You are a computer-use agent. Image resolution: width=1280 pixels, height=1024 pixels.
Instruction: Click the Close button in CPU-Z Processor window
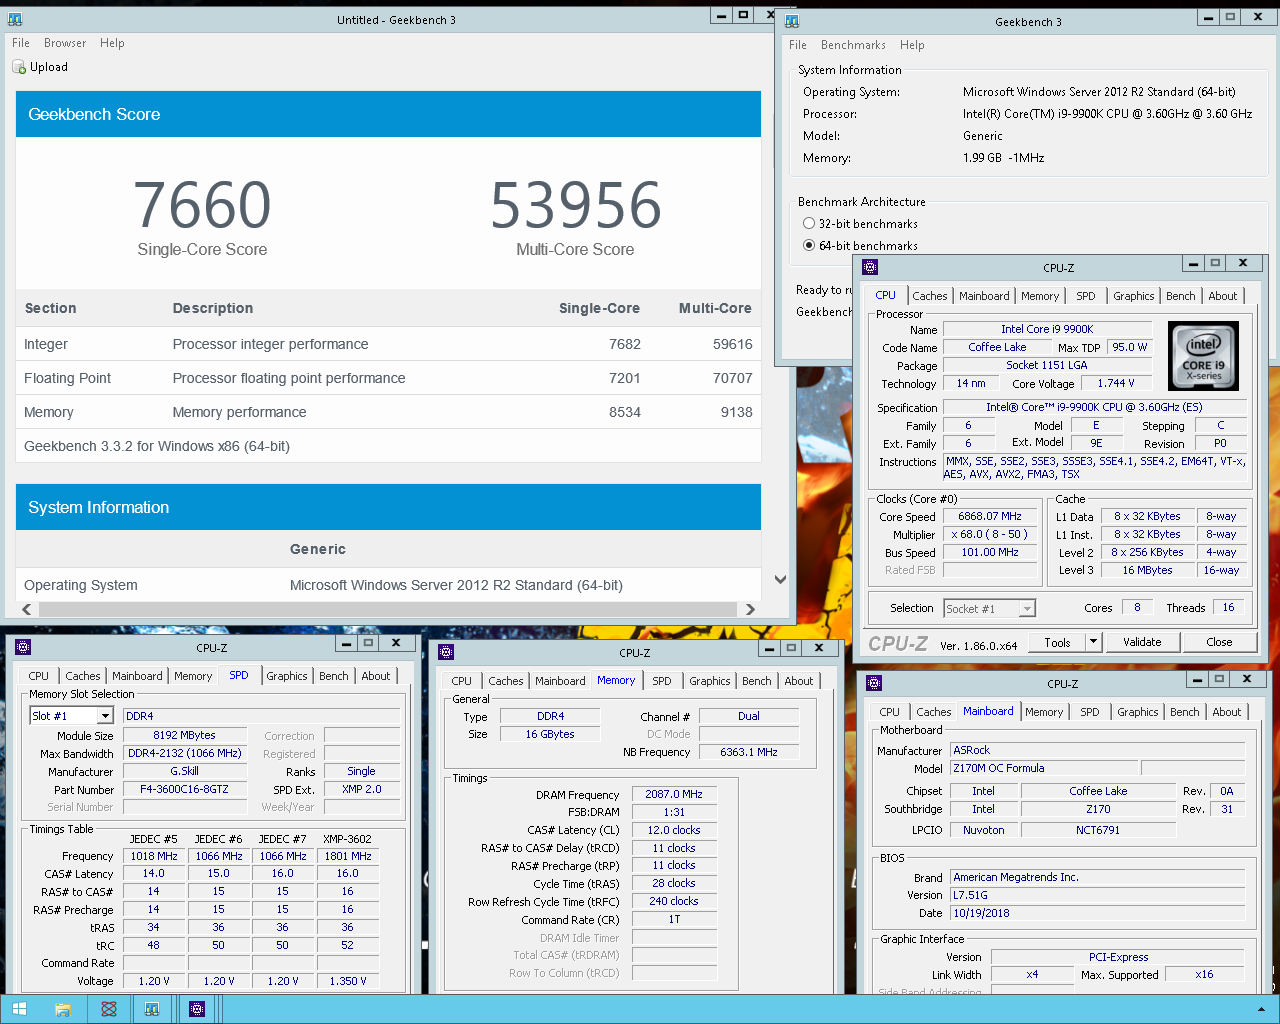[x=1219, y=642]
